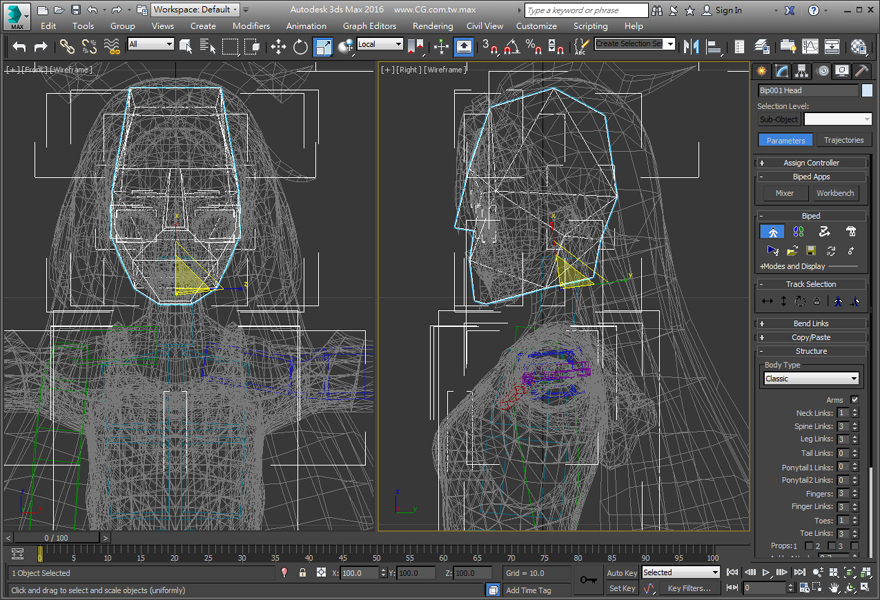Viewport: 880px width, 600px height.
Task: Open the Select by Name dialog
Action: pos(208,47)
